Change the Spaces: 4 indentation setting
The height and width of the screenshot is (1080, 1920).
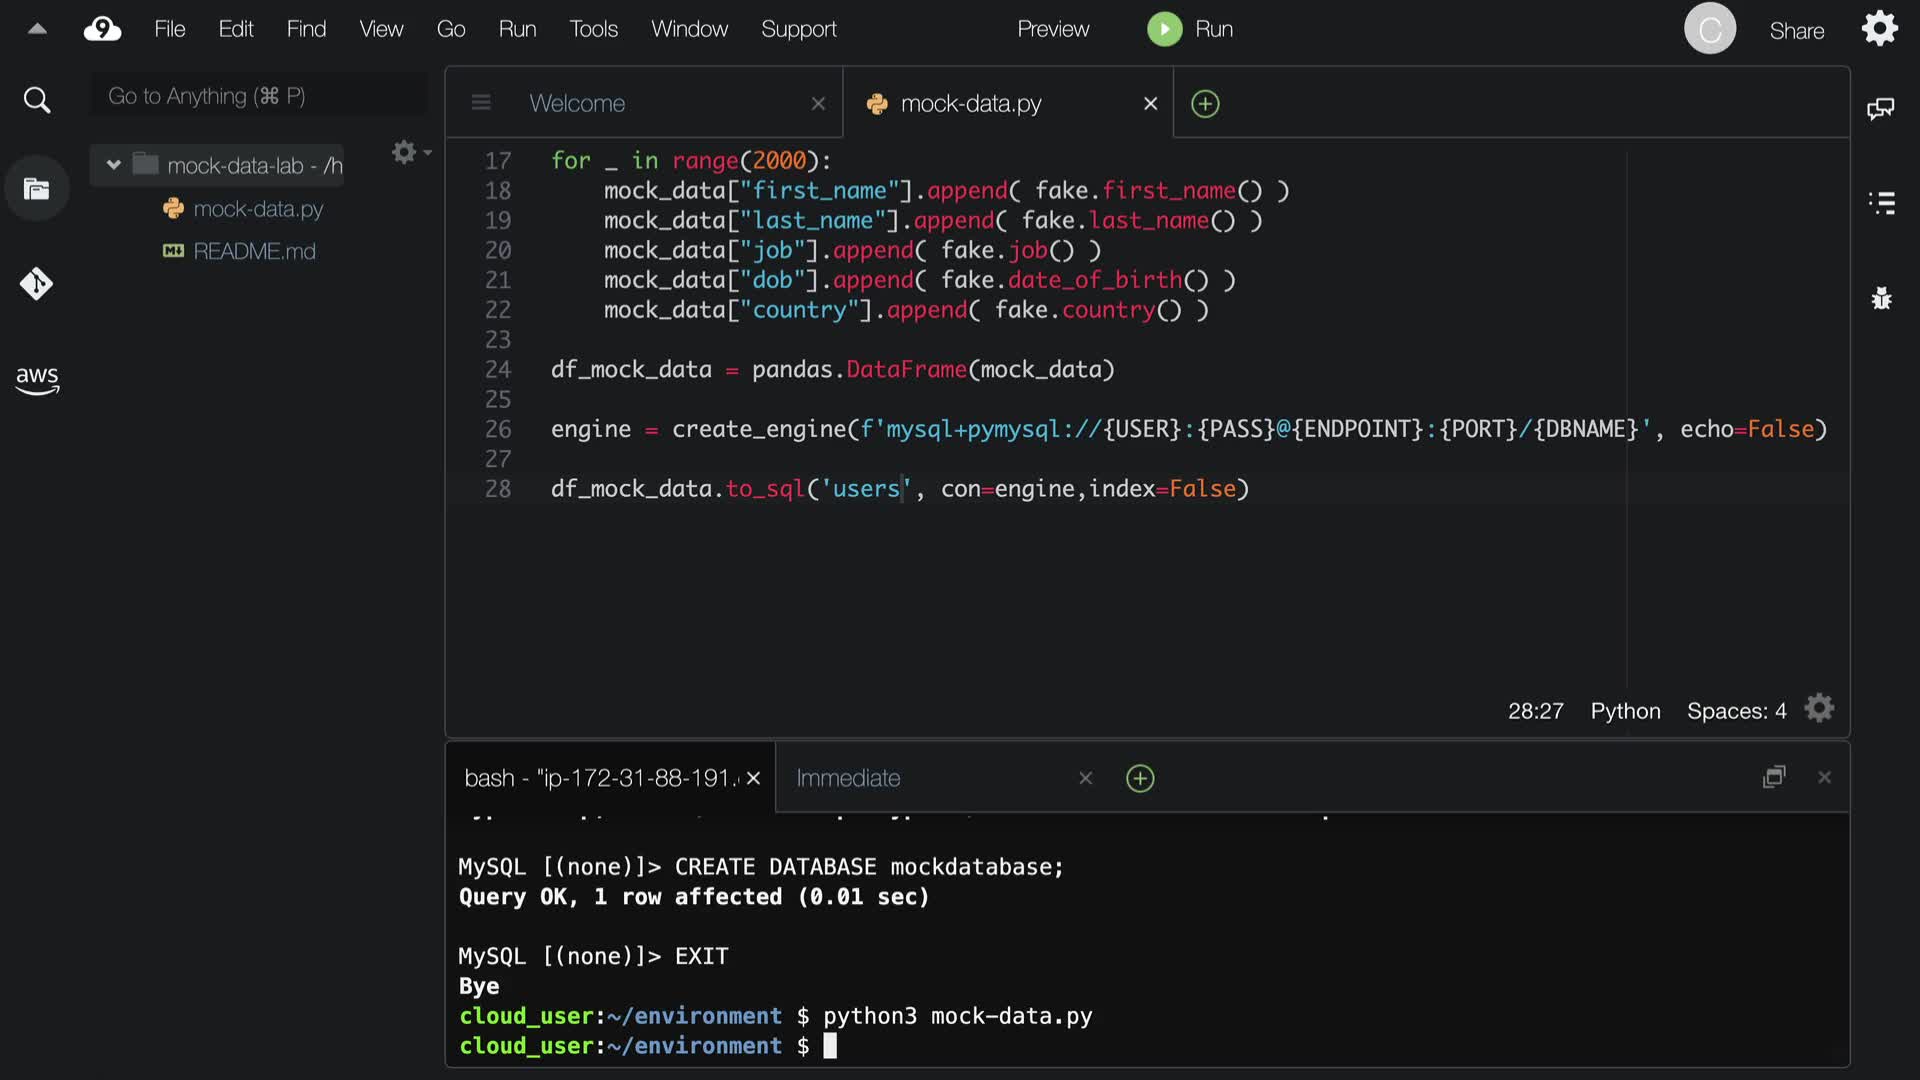(1736, 711)
